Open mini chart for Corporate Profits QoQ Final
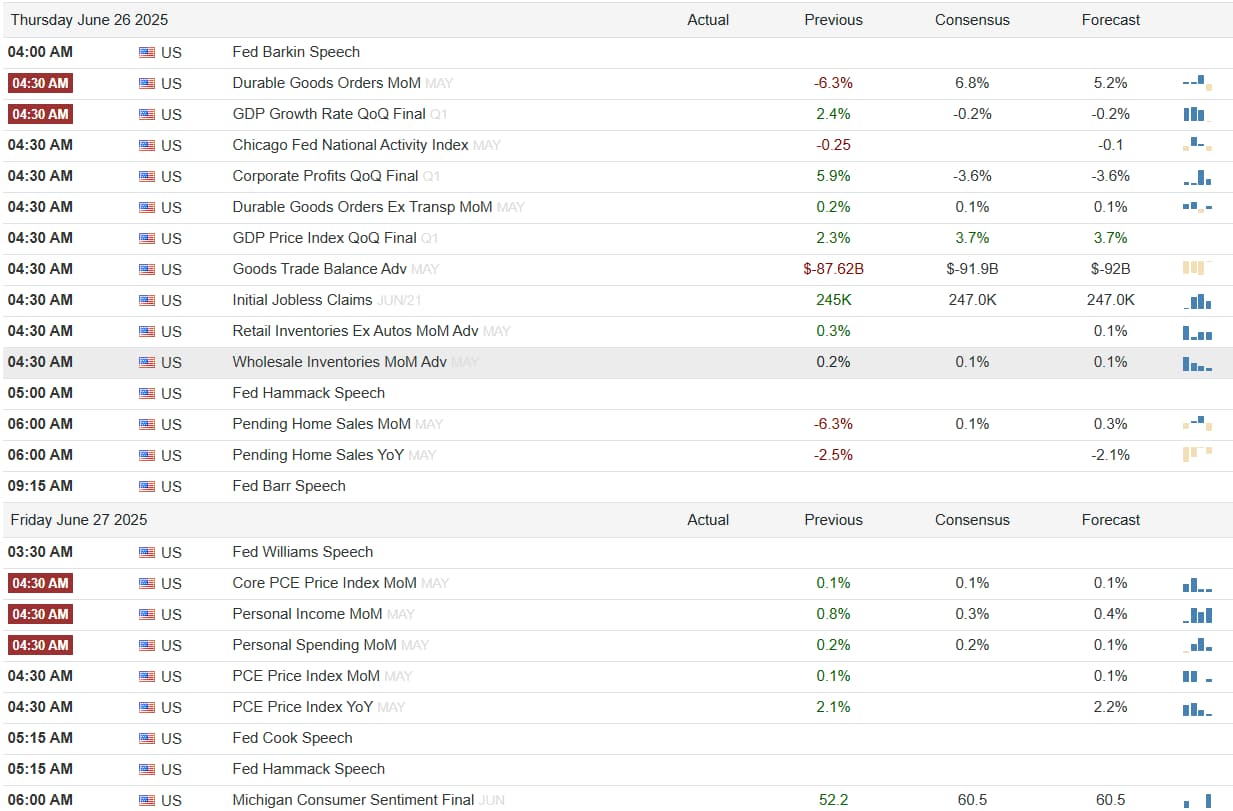The image size is (1233, 811). pyautogui.click(x=1197, y=176)
